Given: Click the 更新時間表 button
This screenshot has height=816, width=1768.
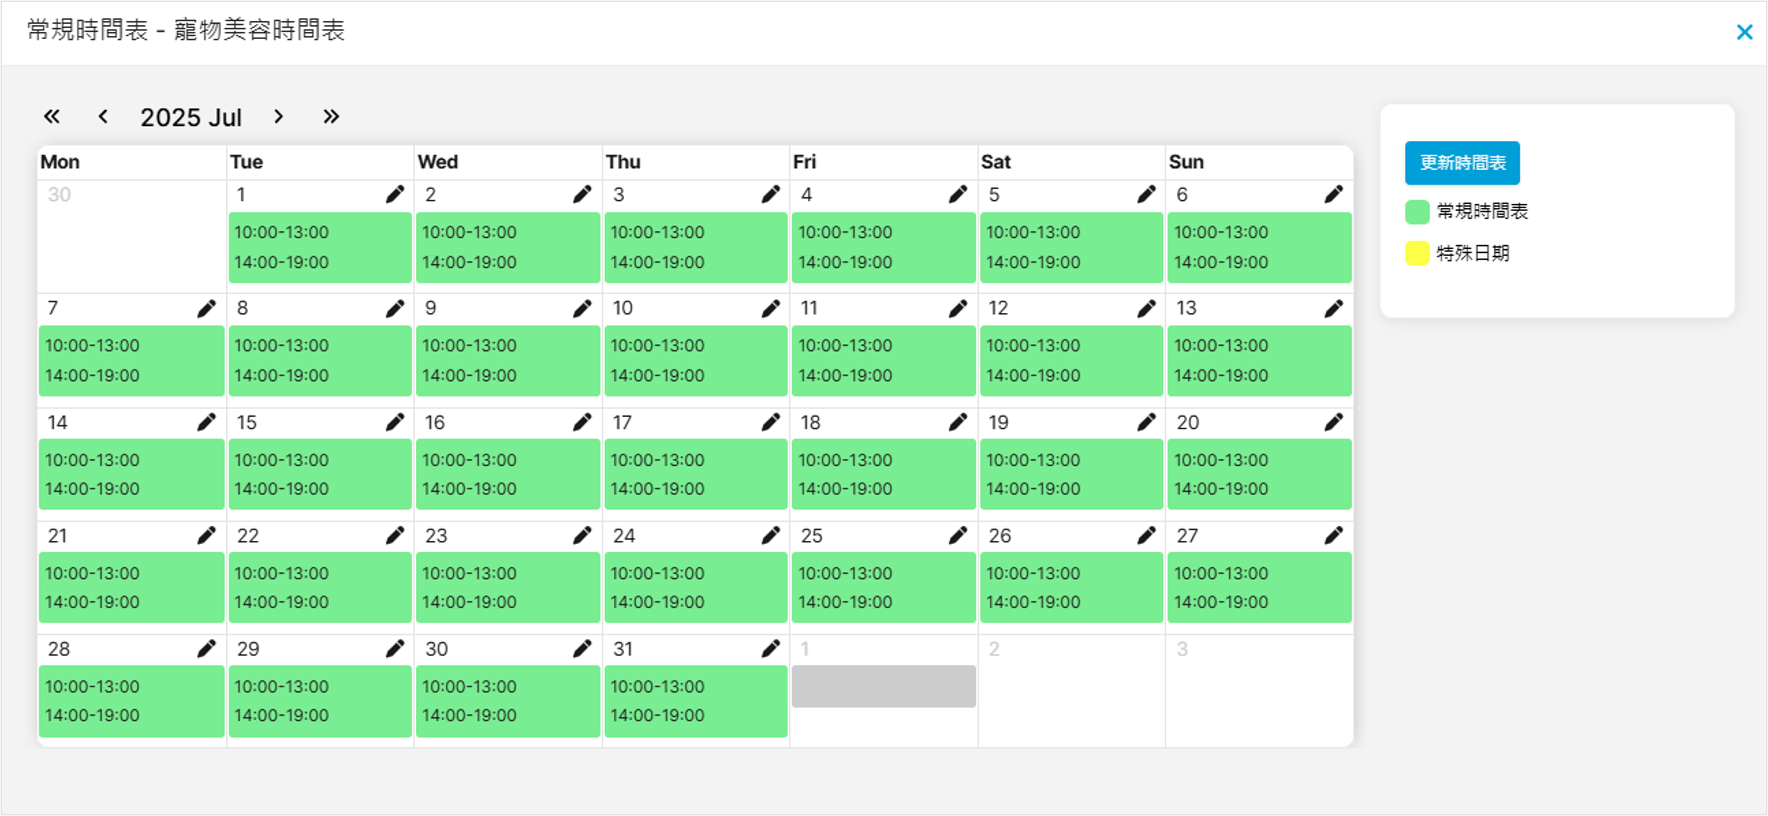Looking at the screenshot, I should 1462,163.
